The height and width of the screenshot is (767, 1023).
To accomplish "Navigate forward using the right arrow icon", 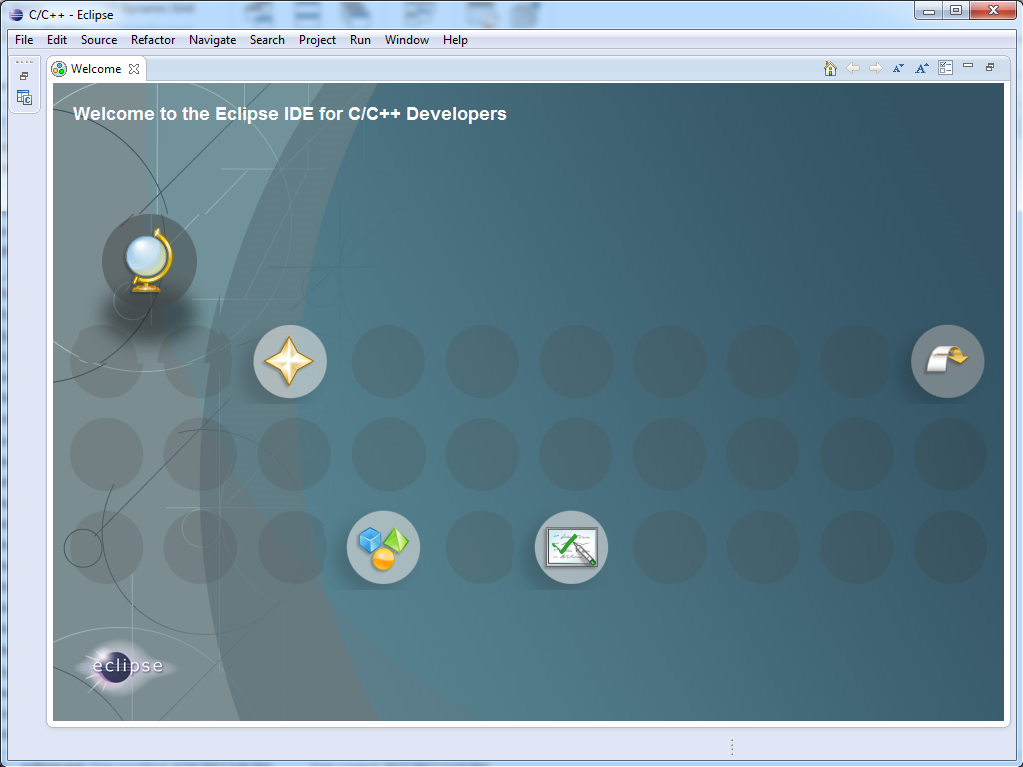I will pos(875,67).
